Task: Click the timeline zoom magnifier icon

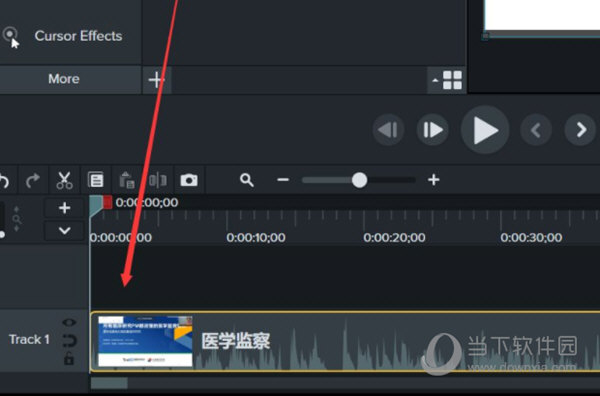Action: pos(247,180)
